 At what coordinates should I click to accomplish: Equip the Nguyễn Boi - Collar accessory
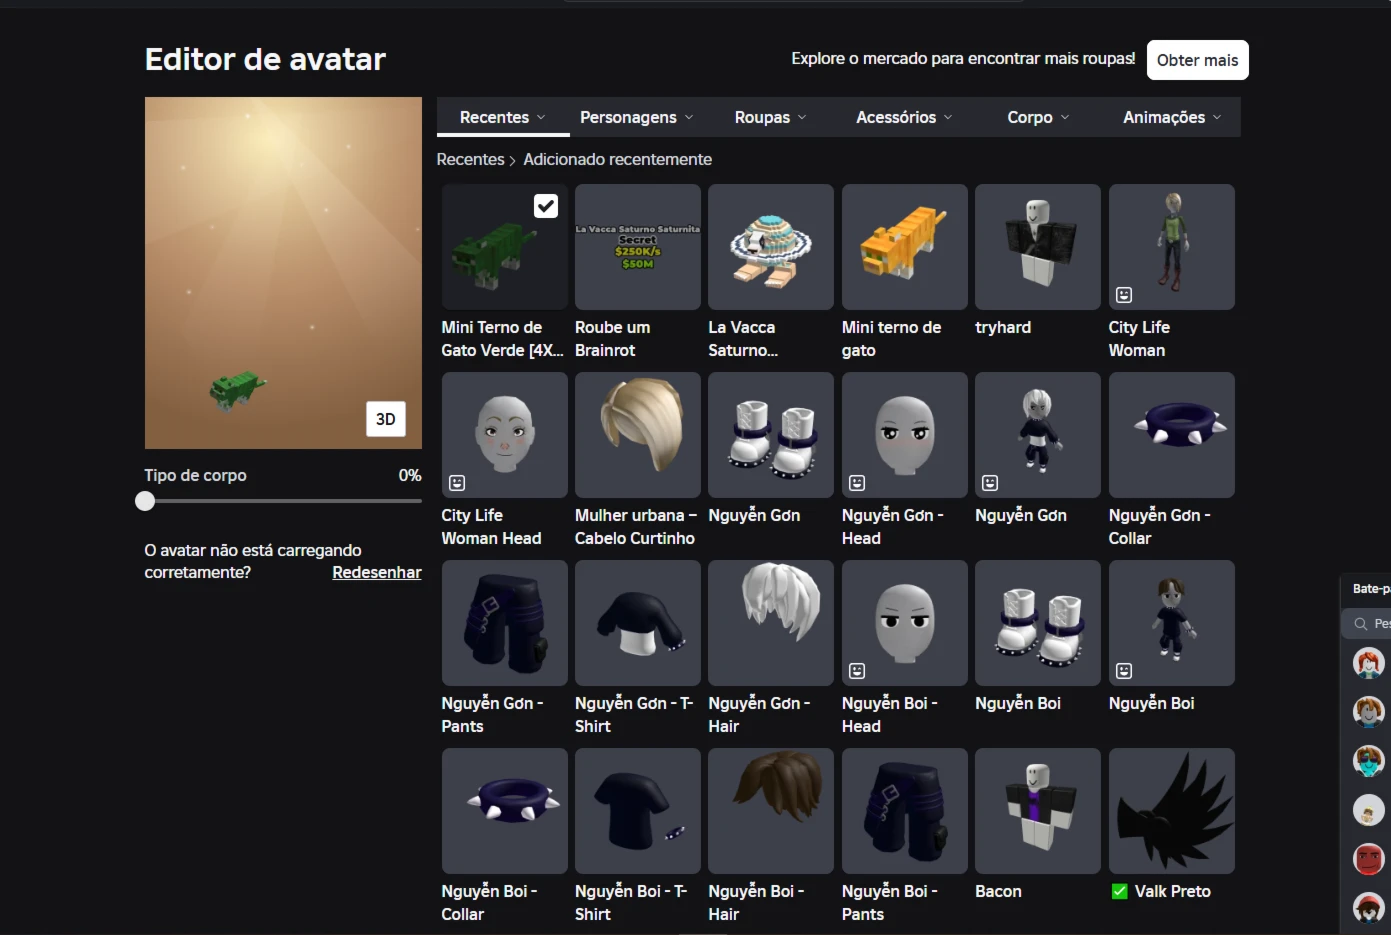pyautogui.click(x=505, y=811)
